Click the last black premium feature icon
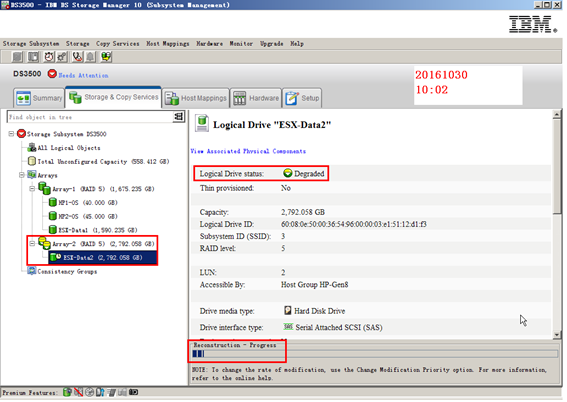567x402 pixels. (x=133, y=392)
